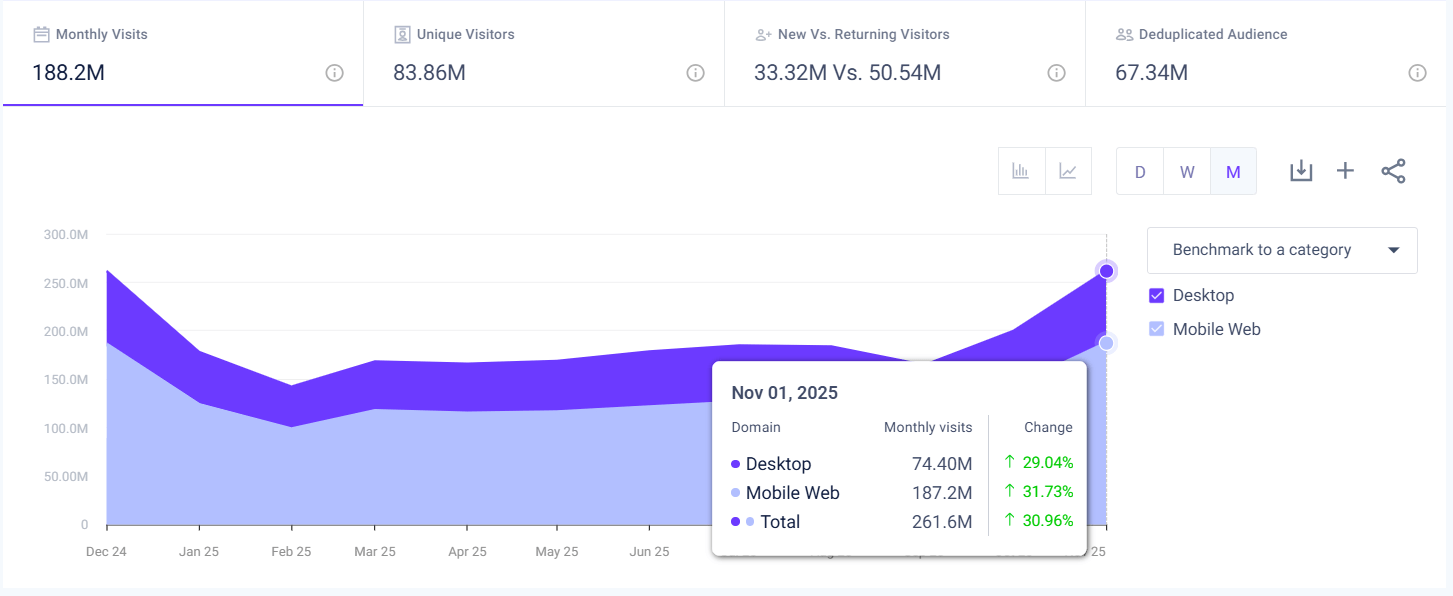Select the bar chart view icon

[1021, 170]
